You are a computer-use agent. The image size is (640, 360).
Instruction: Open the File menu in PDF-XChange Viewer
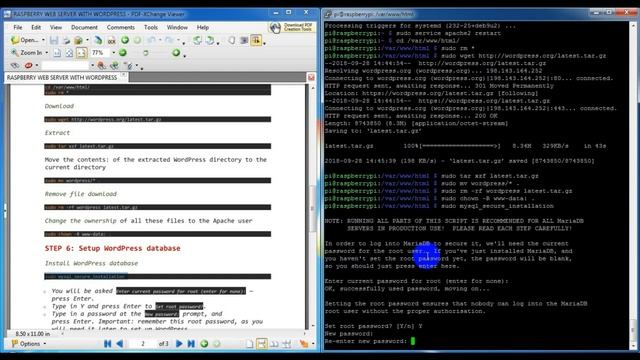(x=18, y=27)
